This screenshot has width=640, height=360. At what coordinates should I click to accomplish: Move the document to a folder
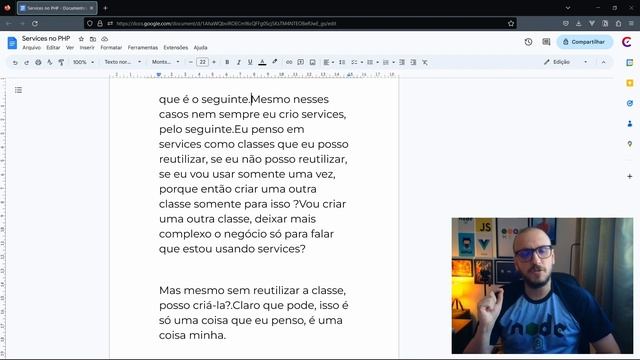[x=93, y=39]
